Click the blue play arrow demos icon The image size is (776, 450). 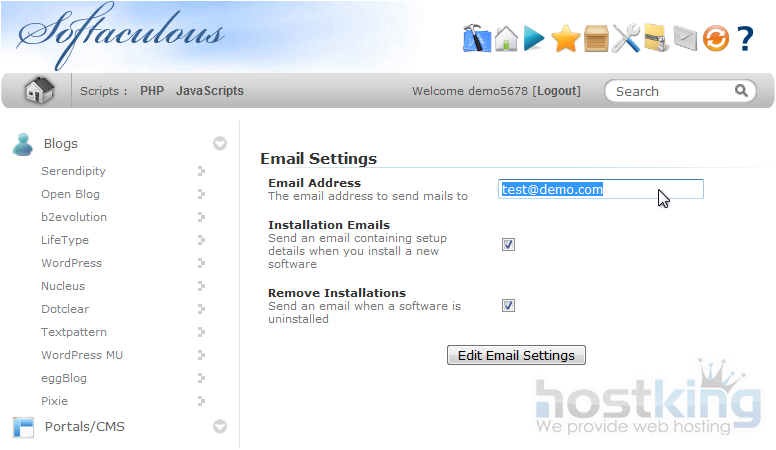tap(535, 39)
